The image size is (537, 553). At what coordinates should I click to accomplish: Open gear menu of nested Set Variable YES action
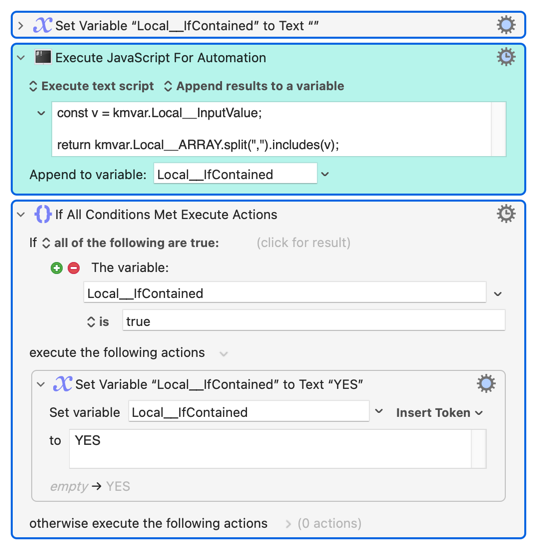click(486, 384)
